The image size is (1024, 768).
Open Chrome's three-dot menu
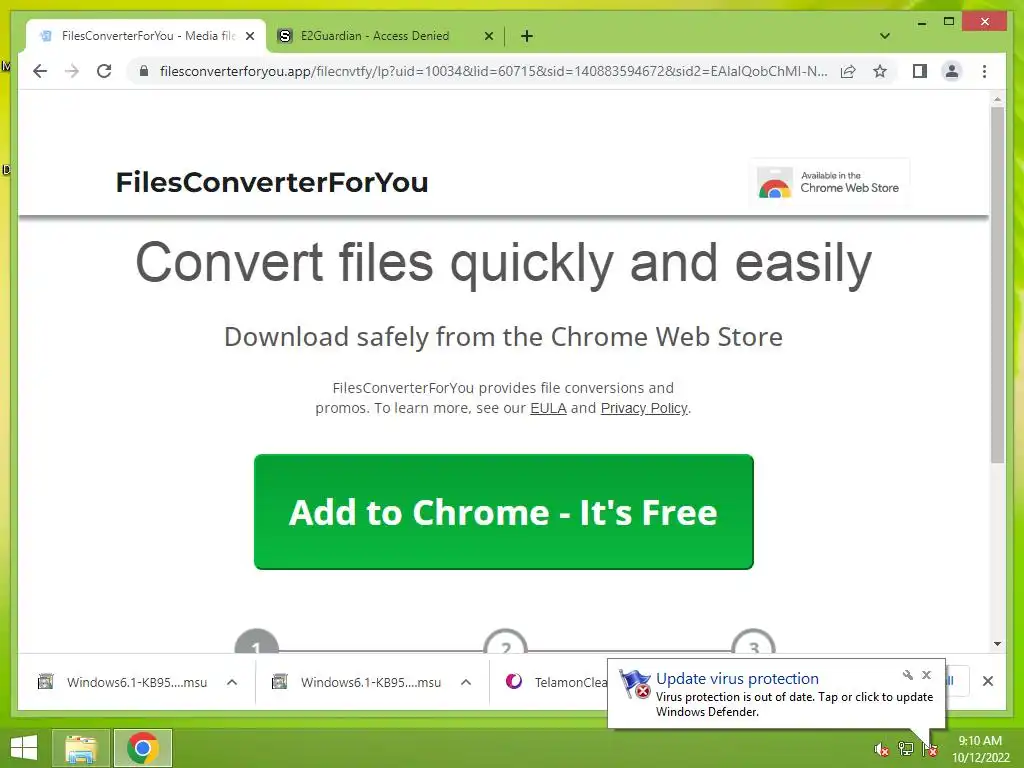[x=984, y=71]
